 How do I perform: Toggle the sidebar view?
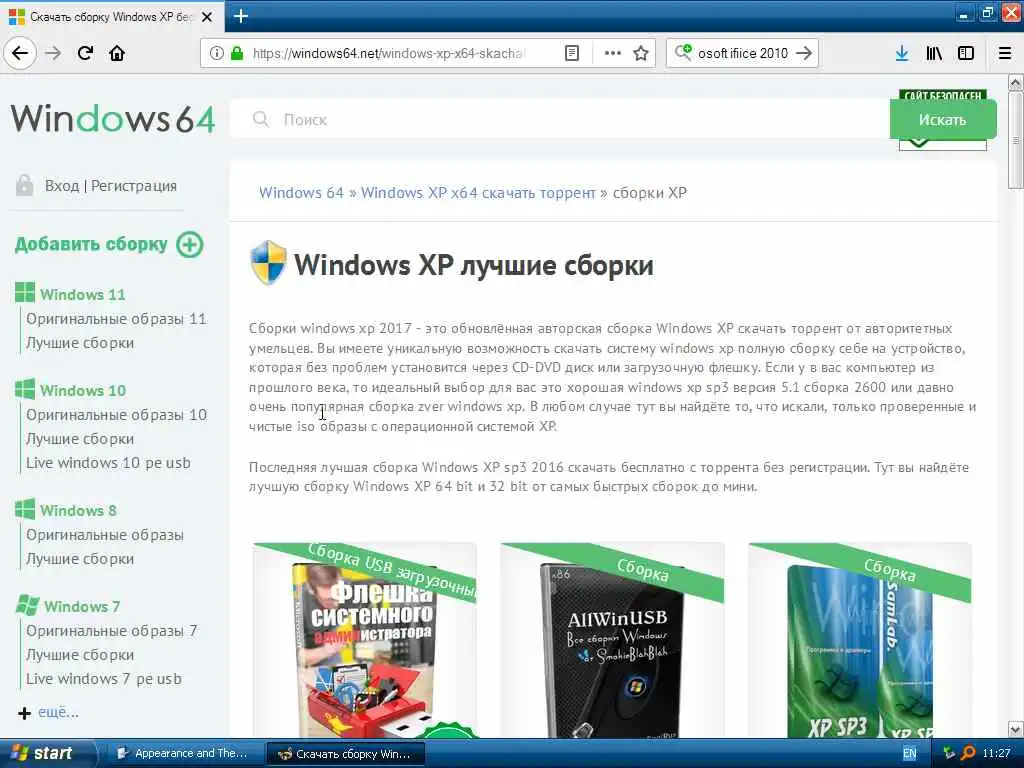pos(966,53)
